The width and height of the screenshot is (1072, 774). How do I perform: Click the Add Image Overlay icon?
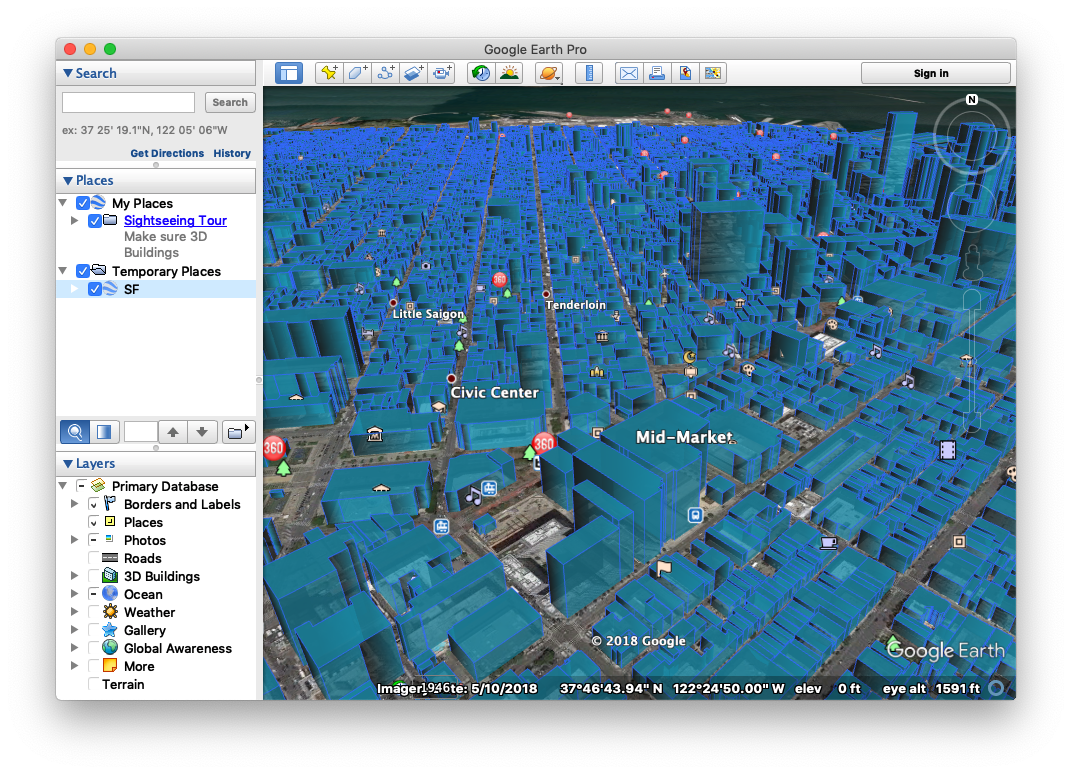point(413,72)
